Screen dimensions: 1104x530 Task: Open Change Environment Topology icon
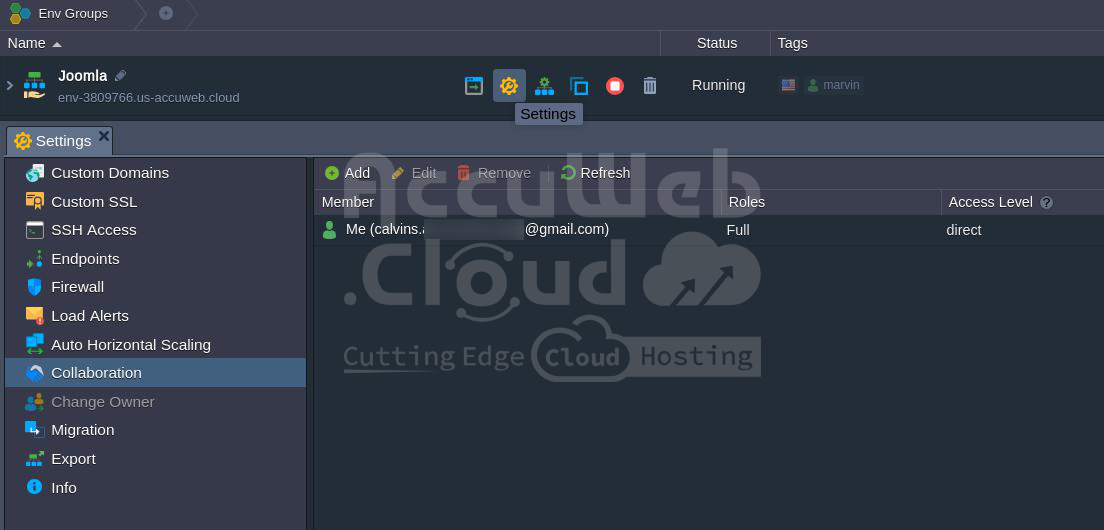[x=544, y=86]
